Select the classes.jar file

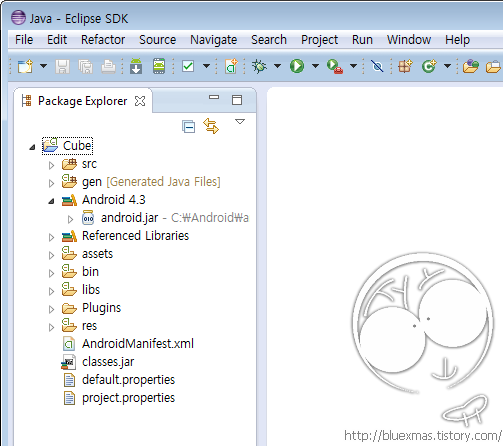pyautogui.click(x=98, y=362)
